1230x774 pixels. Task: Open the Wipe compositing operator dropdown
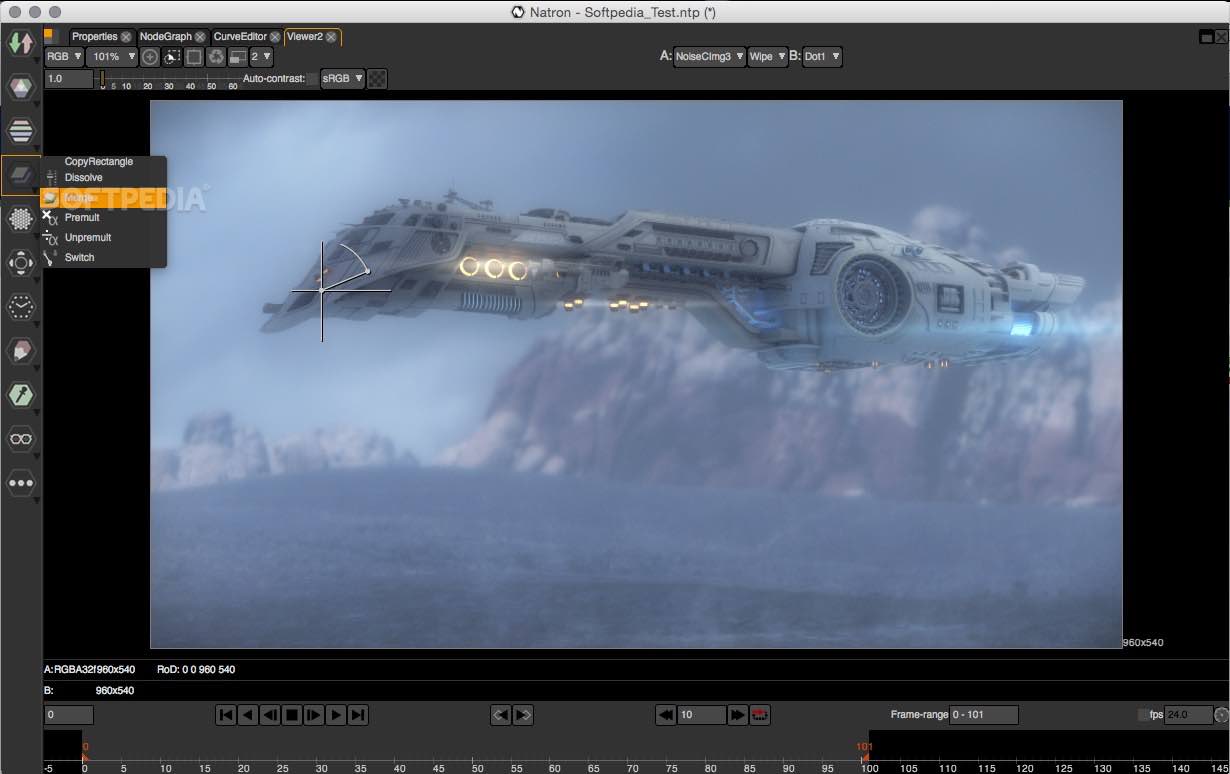pos(767,56)
